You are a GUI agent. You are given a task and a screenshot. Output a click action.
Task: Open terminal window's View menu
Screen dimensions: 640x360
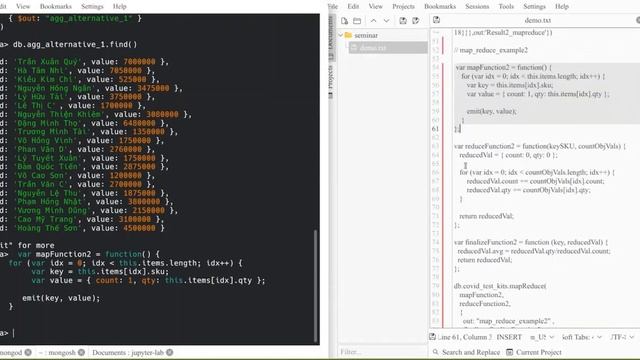pyautogui.click(x=23, y=6)
